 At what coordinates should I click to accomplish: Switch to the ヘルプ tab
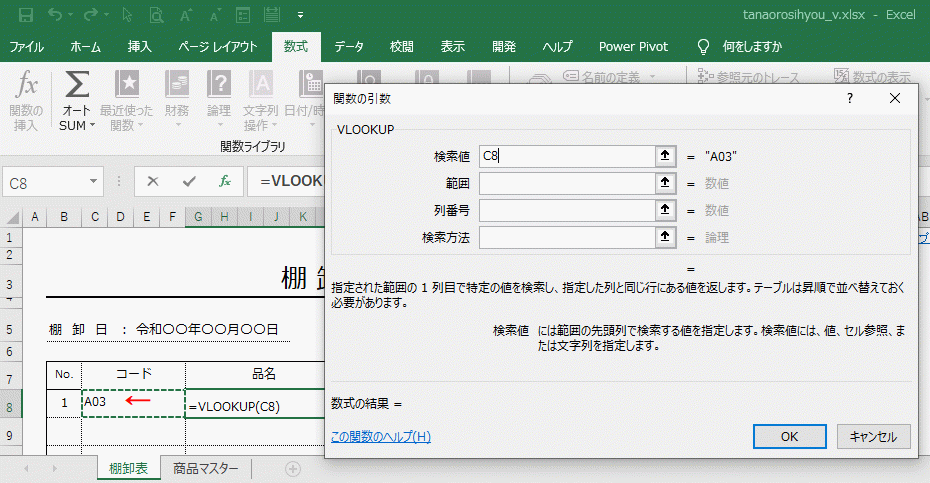pos(558,47)
